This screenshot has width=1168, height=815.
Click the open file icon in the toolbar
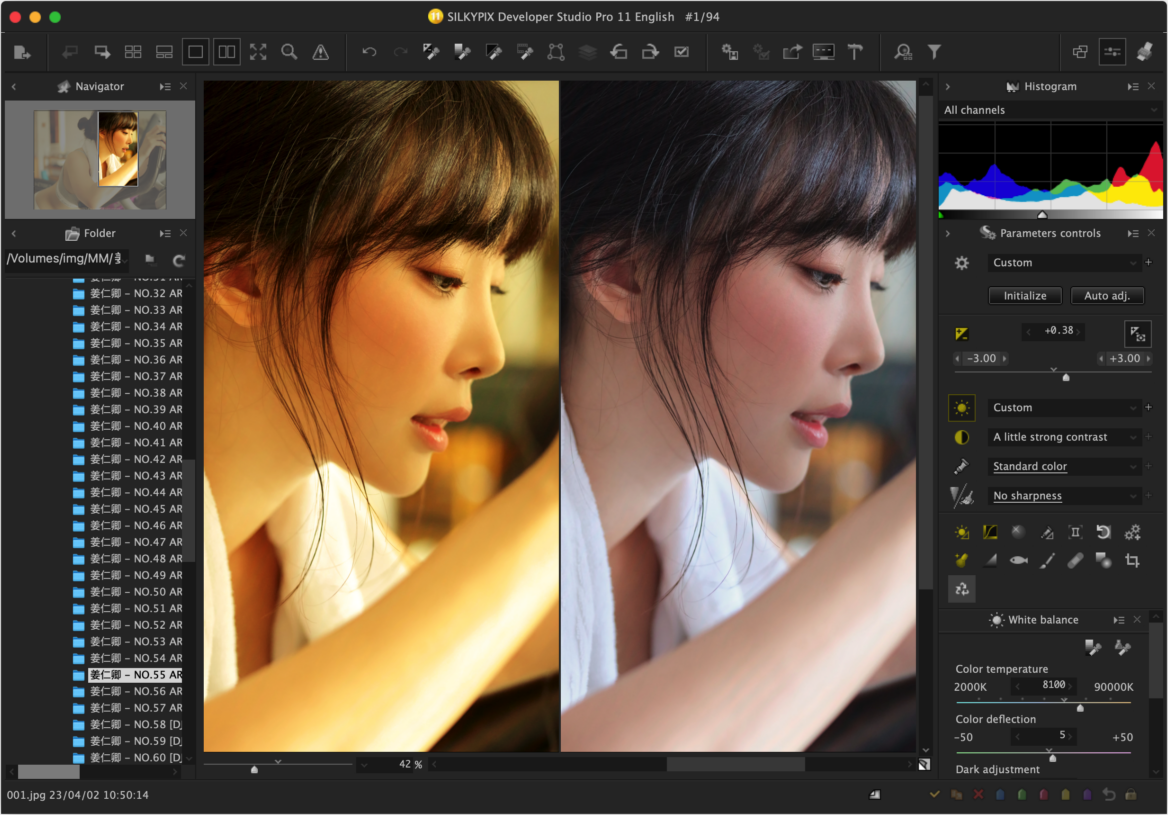[22, 52]
